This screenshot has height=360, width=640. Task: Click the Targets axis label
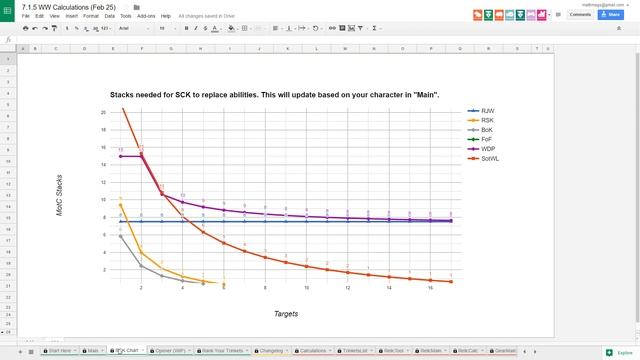tap(286, 313)
